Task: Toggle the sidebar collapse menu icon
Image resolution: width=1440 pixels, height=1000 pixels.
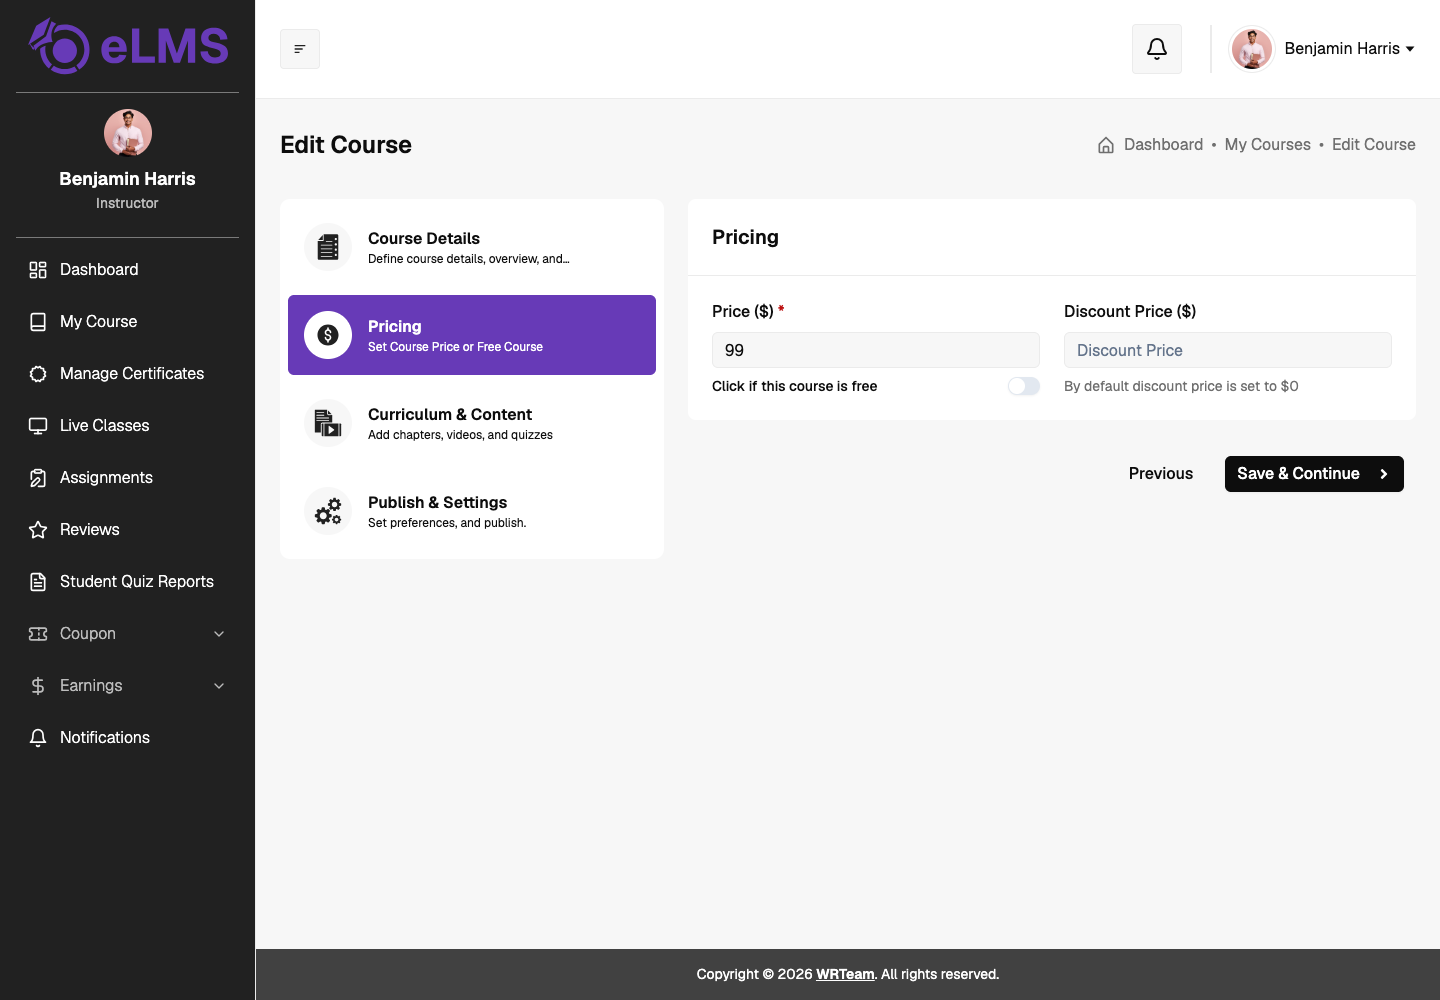Action: click(300, 49)
